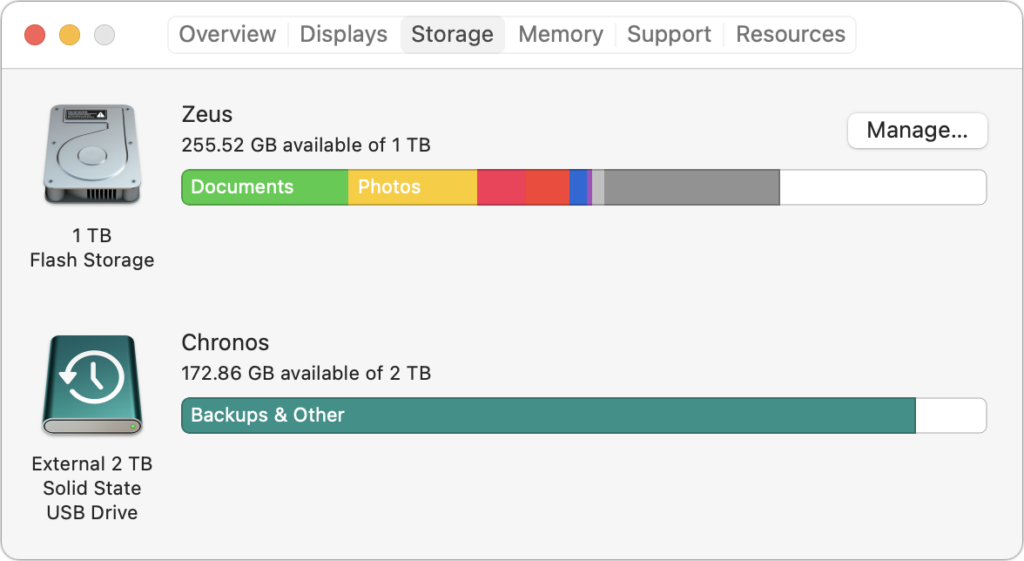Click the yellow Photos storage segment

point(412,187)
